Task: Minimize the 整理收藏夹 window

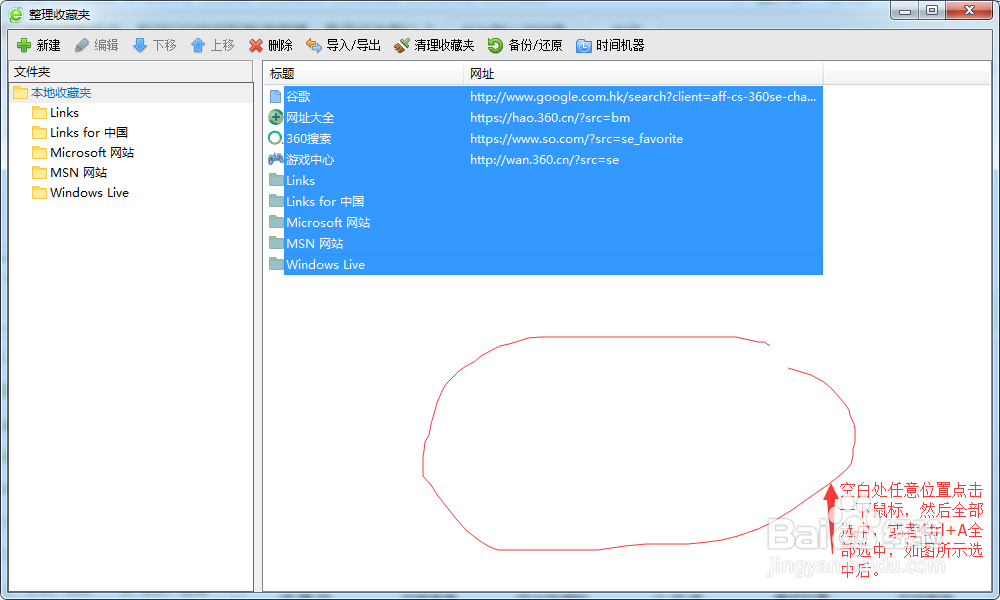Action: pyautogui.click(x=904, y=10)
